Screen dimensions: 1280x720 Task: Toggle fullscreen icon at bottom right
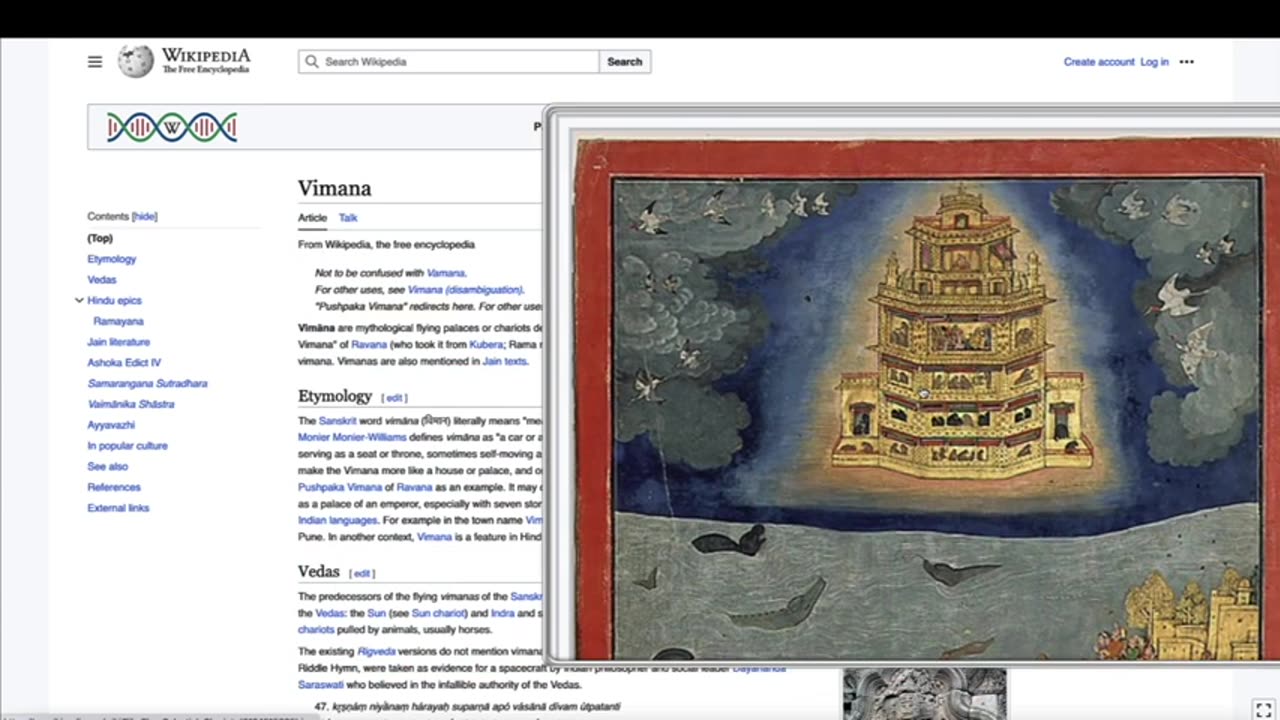tap(1263, 710)
